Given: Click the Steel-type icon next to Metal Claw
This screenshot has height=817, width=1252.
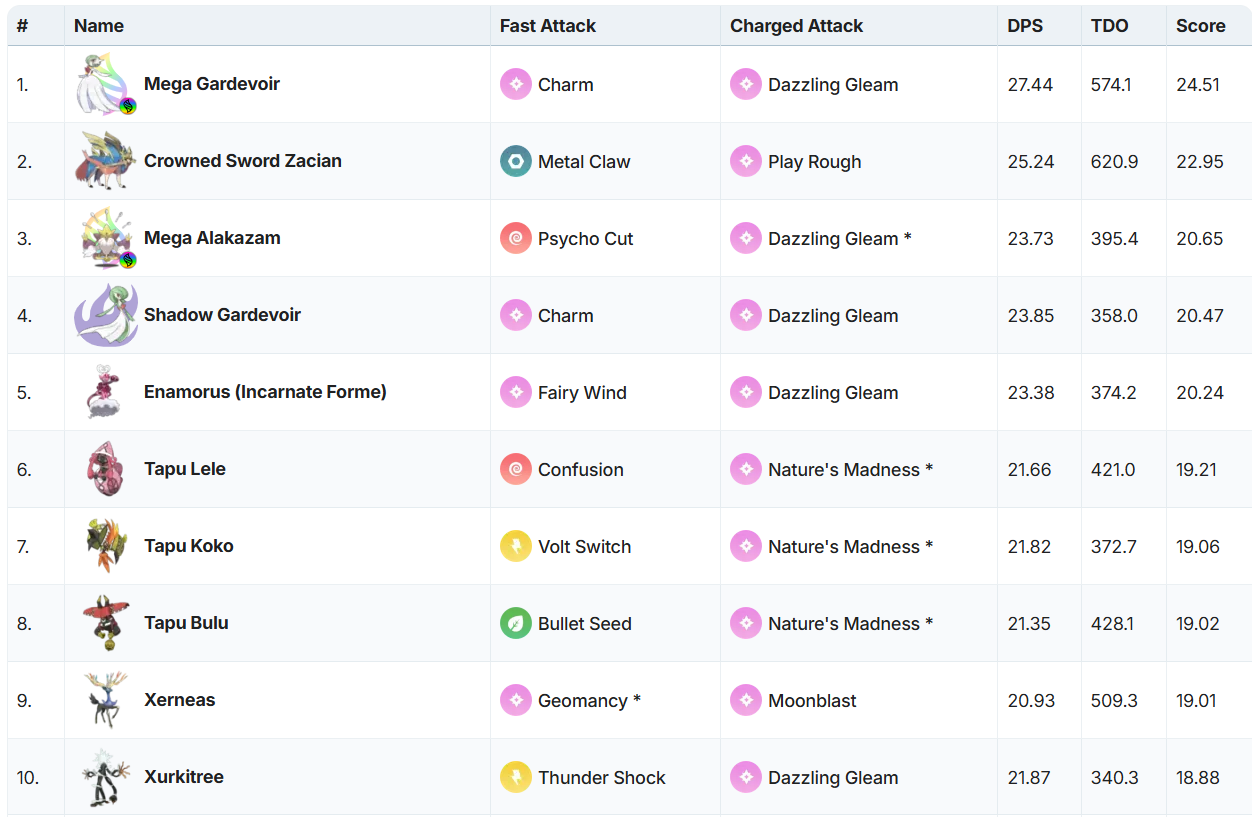Looking at the screenshot, I should click(x=516, y=162).
